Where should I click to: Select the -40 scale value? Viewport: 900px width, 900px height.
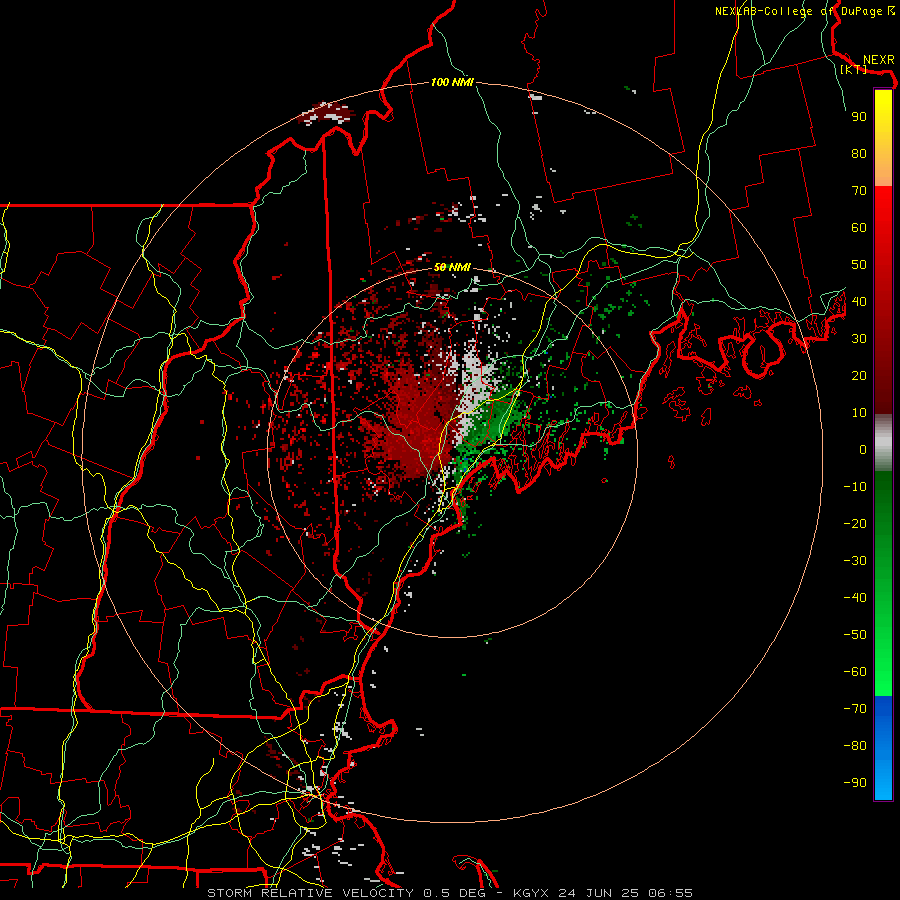point(855,598)
